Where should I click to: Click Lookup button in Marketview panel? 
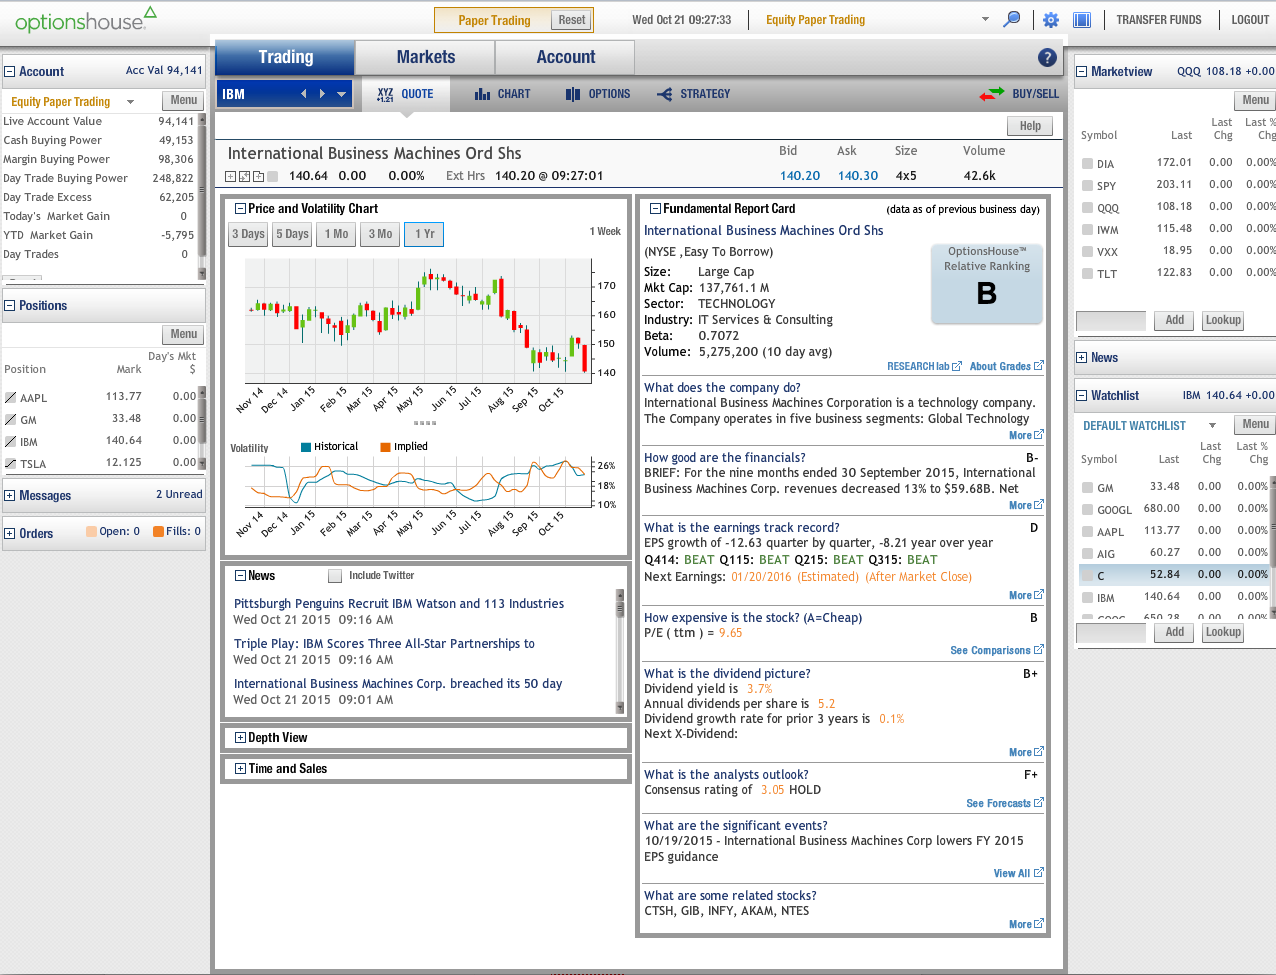pyautogui.click(x=1223, y=321)
